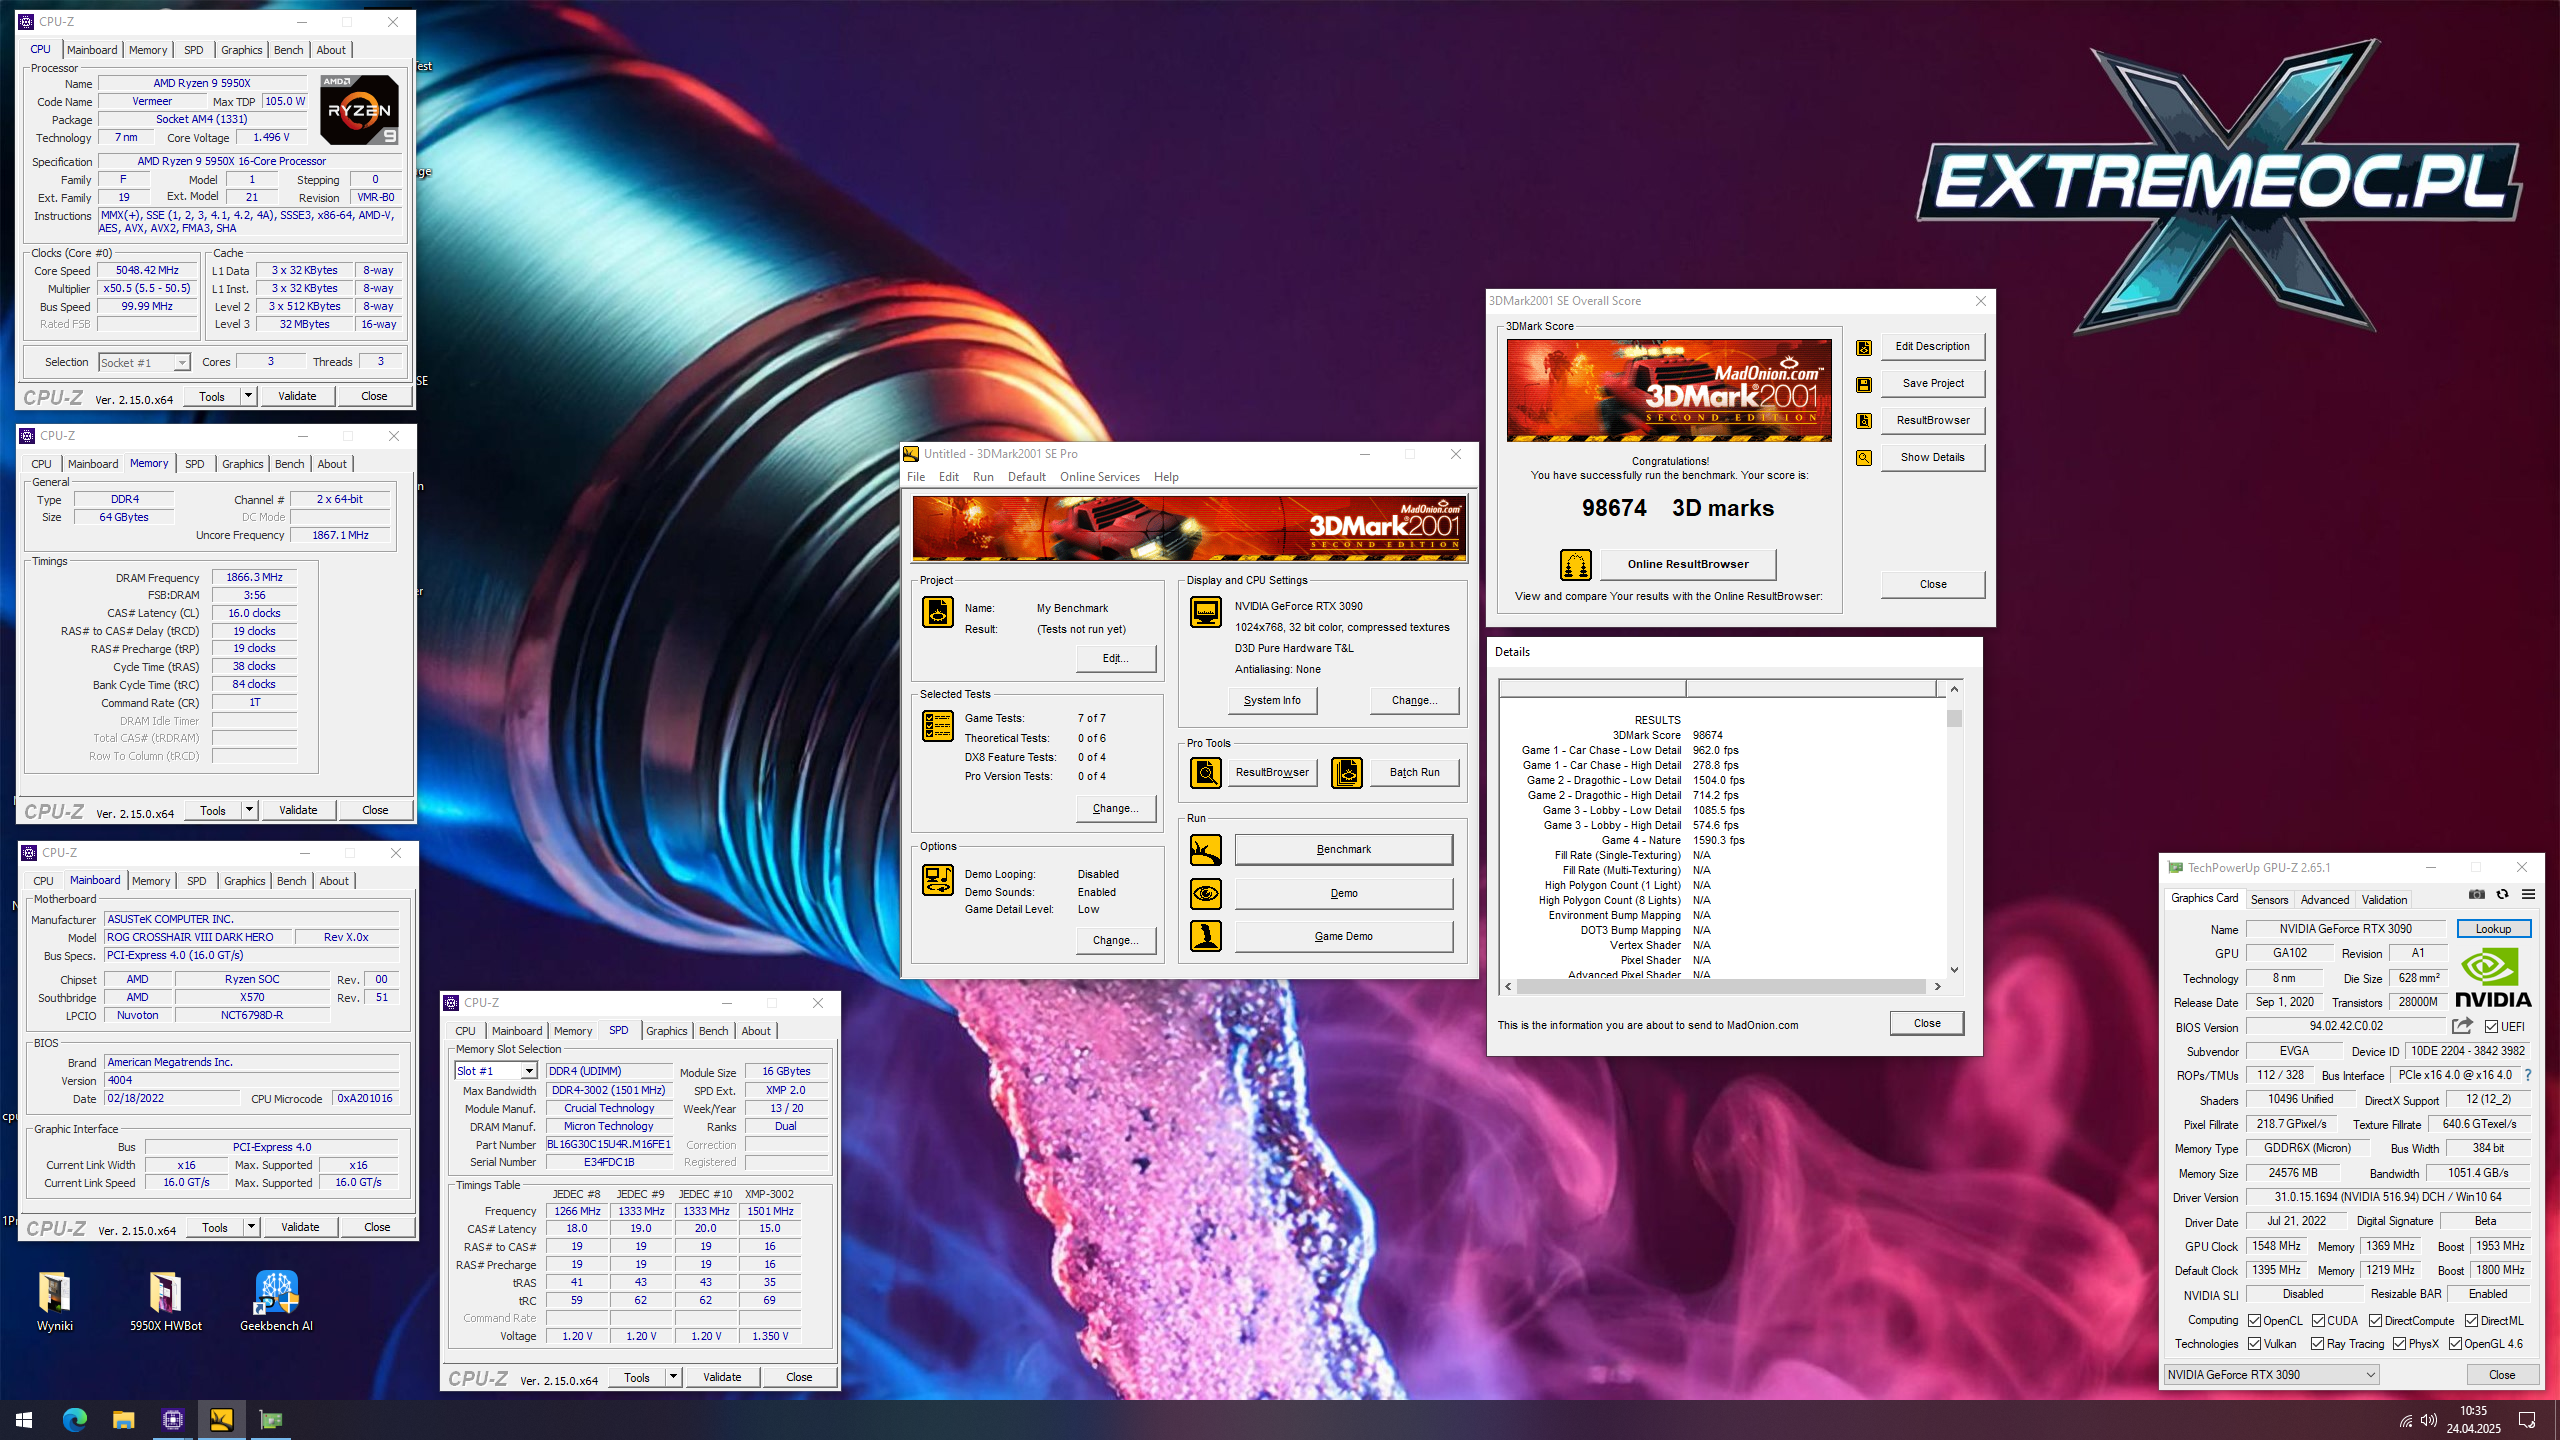Click GPU-Z BIOS share/export icon
Viewport: 2560px width, 1440px height.
(x=2462, y=1026)
